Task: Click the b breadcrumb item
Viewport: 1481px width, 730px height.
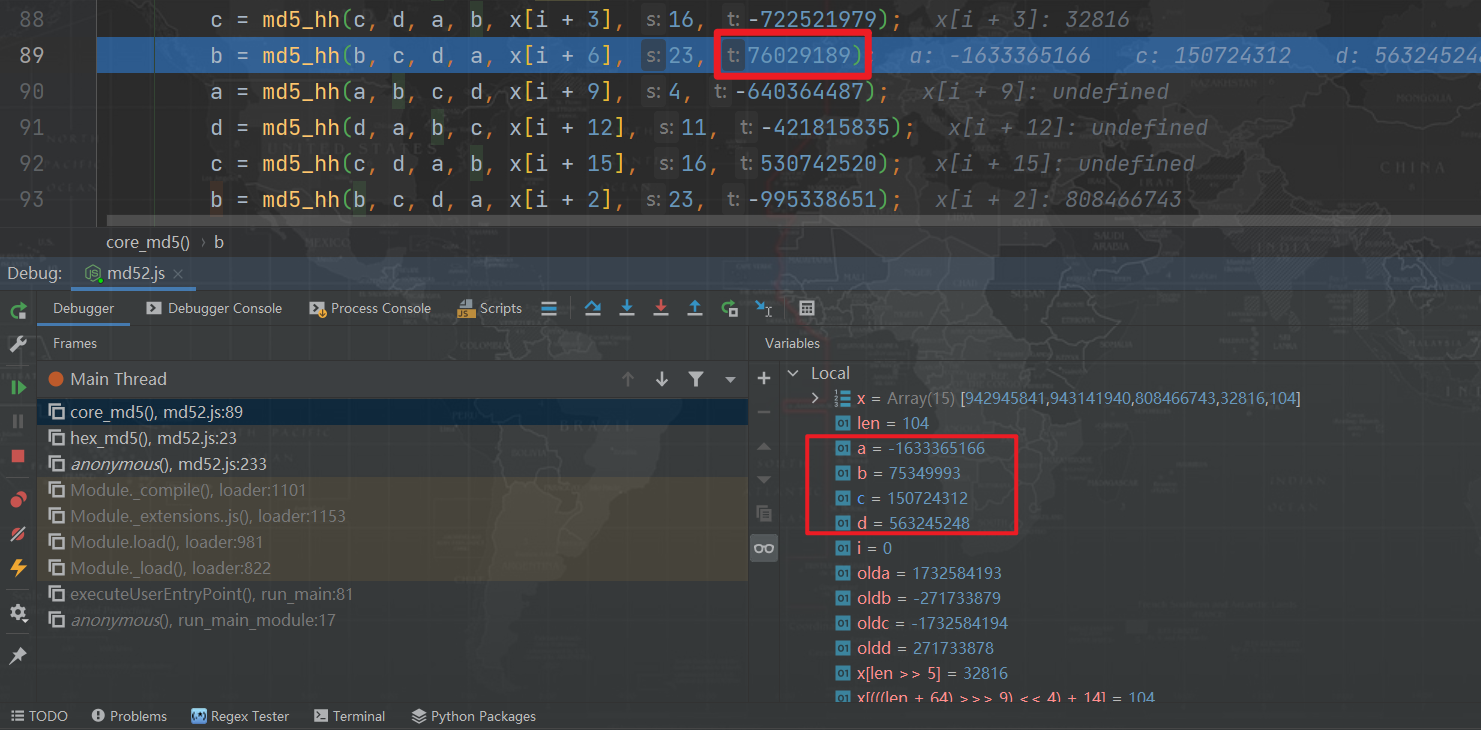Action: coord(219,242)
